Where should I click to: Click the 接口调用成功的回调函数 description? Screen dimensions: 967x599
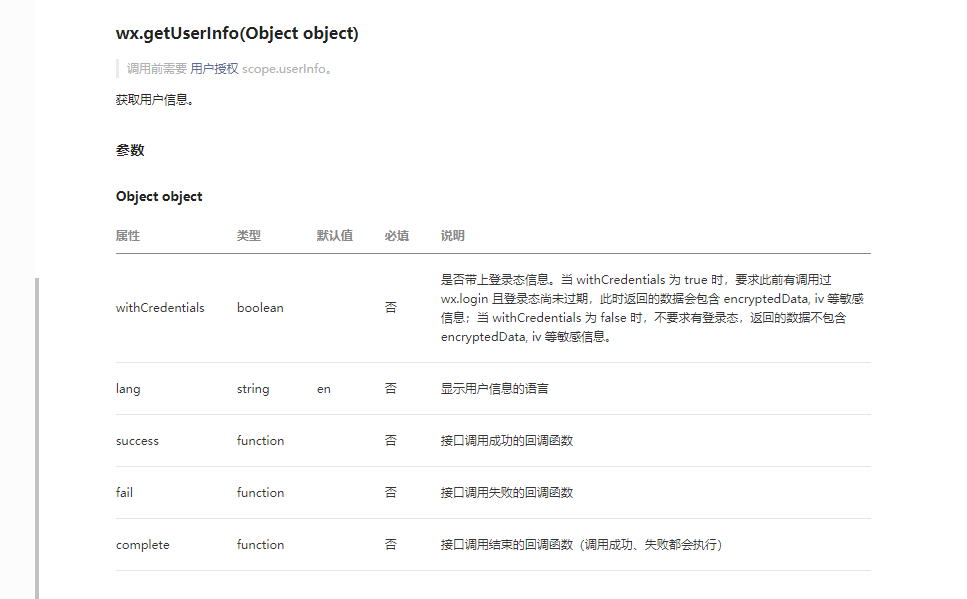pos(507,440)
